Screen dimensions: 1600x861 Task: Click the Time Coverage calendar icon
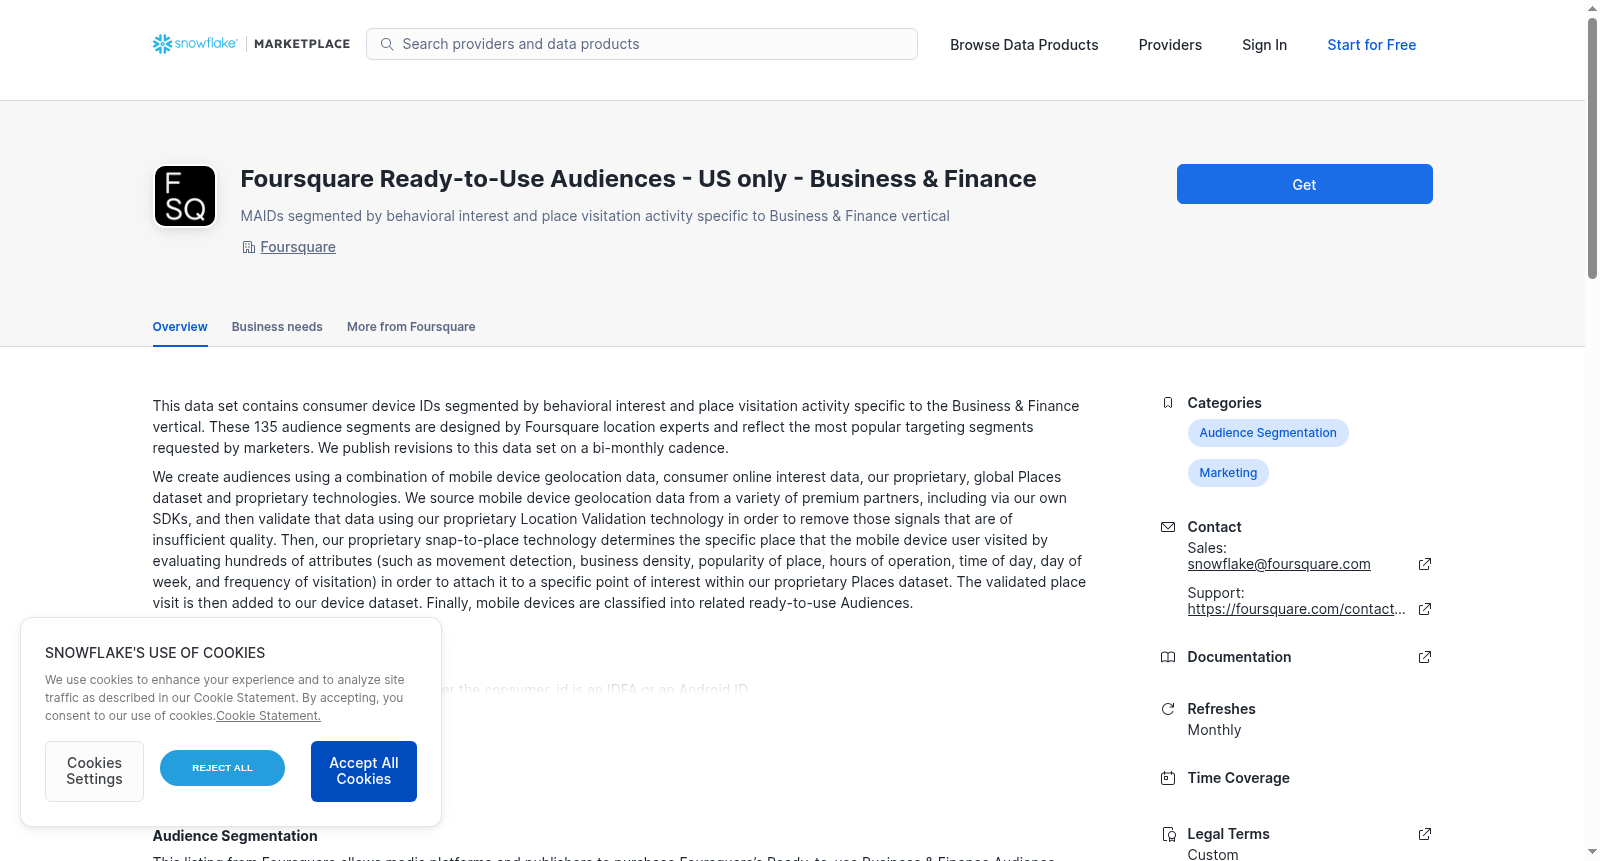pos(1168,778)
